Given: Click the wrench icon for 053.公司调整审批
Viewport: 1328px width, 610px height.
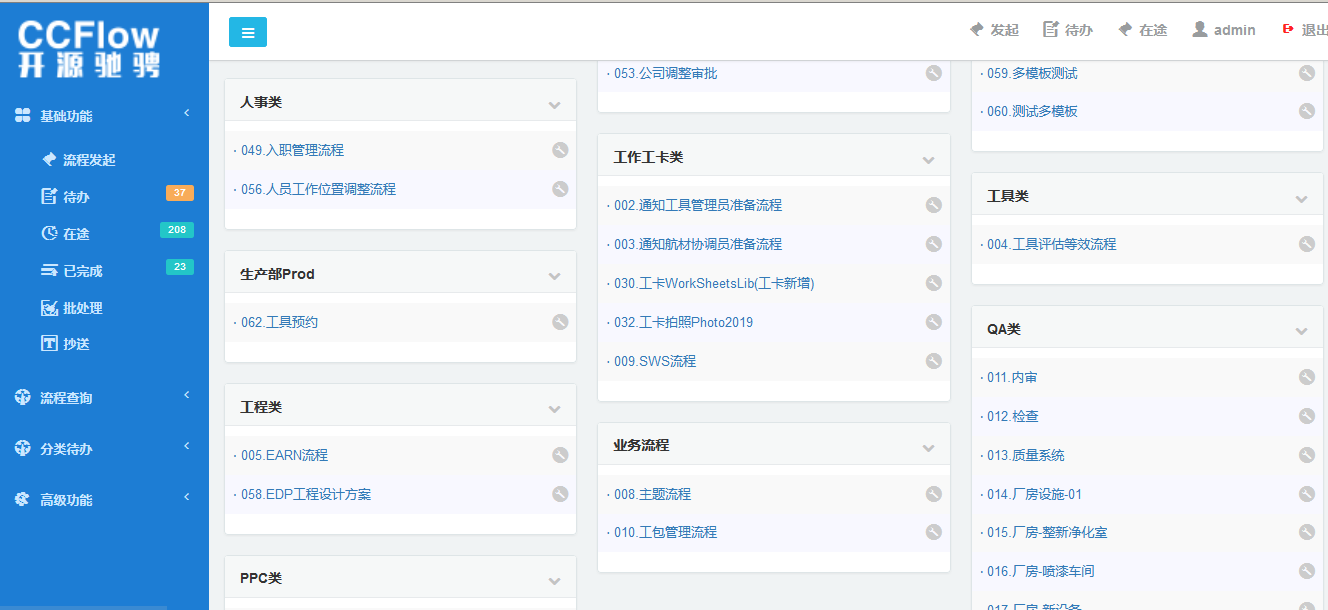Looking at the screenshot, I should click(934, 73).
